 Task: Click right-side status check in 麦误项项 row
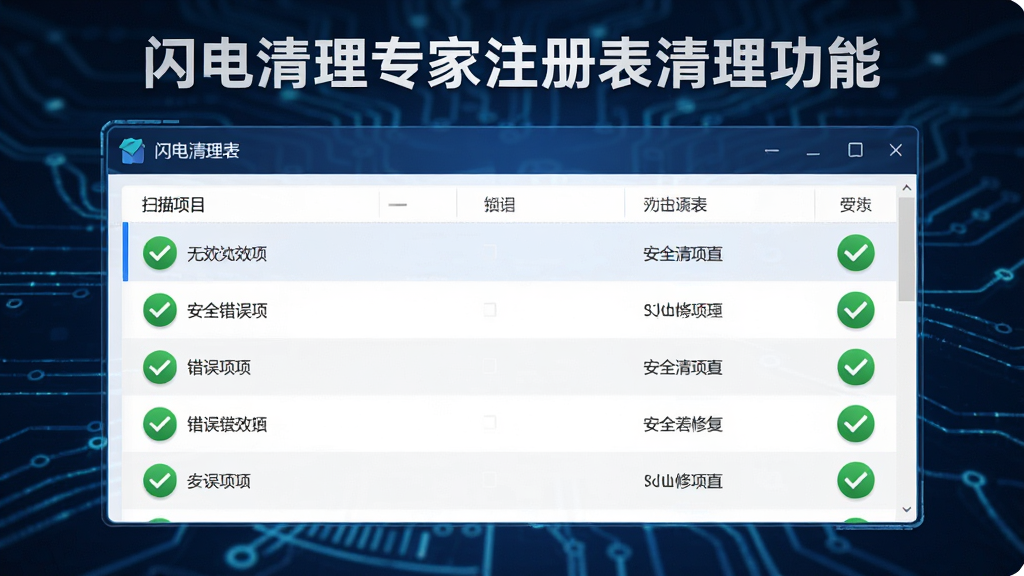pos(856,480)
